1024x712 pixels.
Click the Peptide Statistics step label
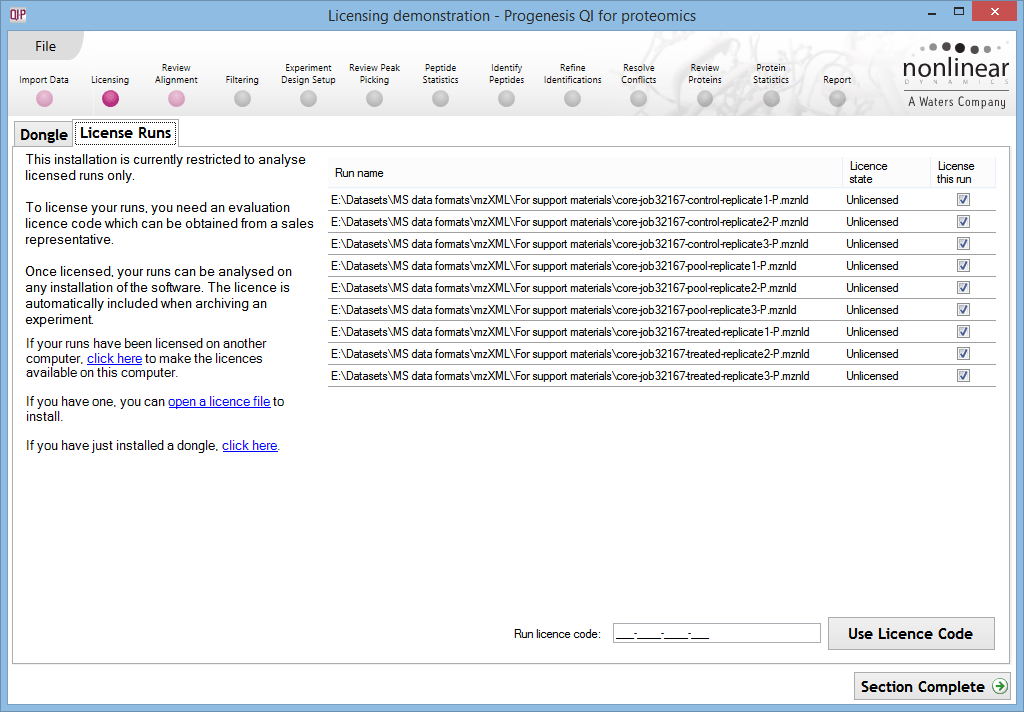441,74
